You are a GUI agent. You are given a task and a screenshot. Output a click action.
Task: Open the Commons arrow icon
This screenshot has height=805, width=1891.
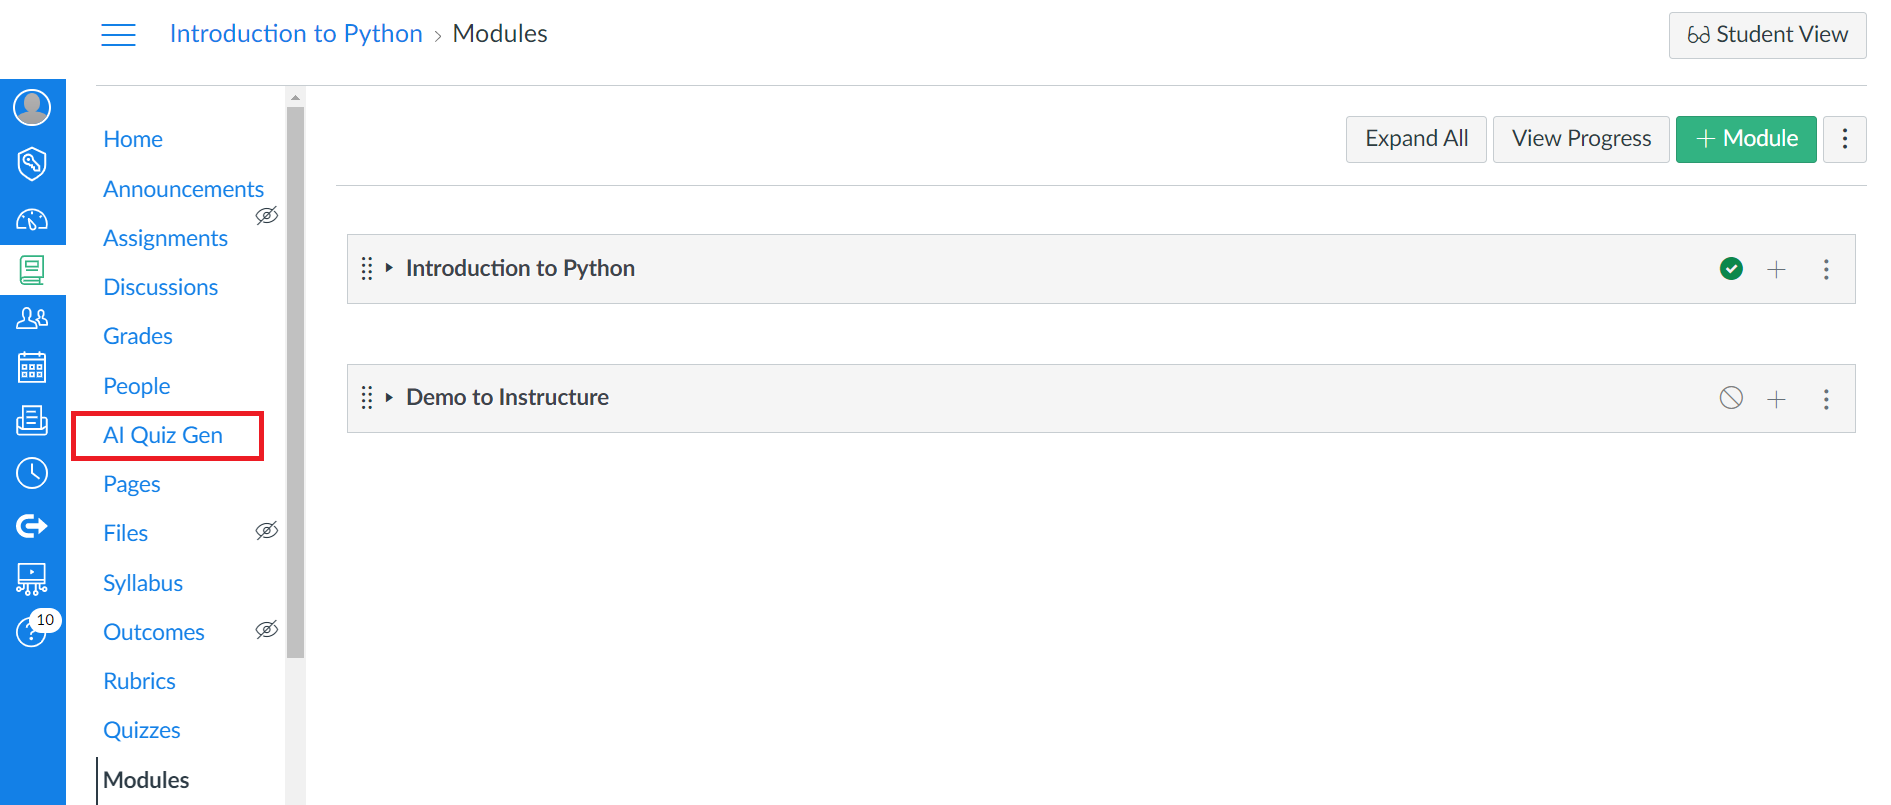click(x=32, y=525)
